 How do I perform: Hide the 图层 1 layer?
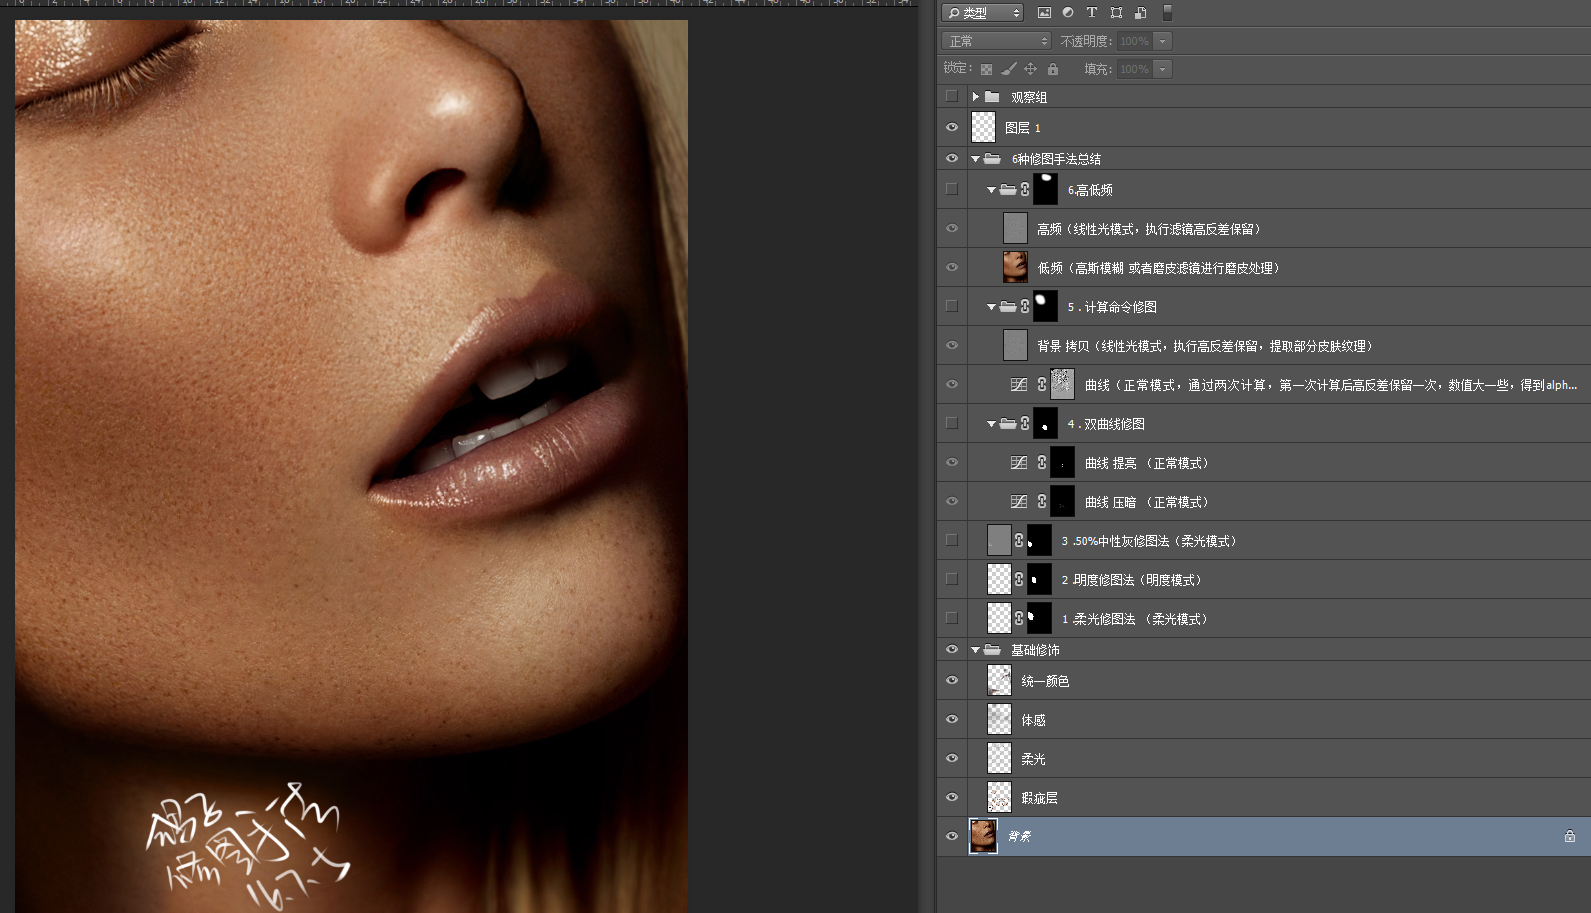coord(951,128)
